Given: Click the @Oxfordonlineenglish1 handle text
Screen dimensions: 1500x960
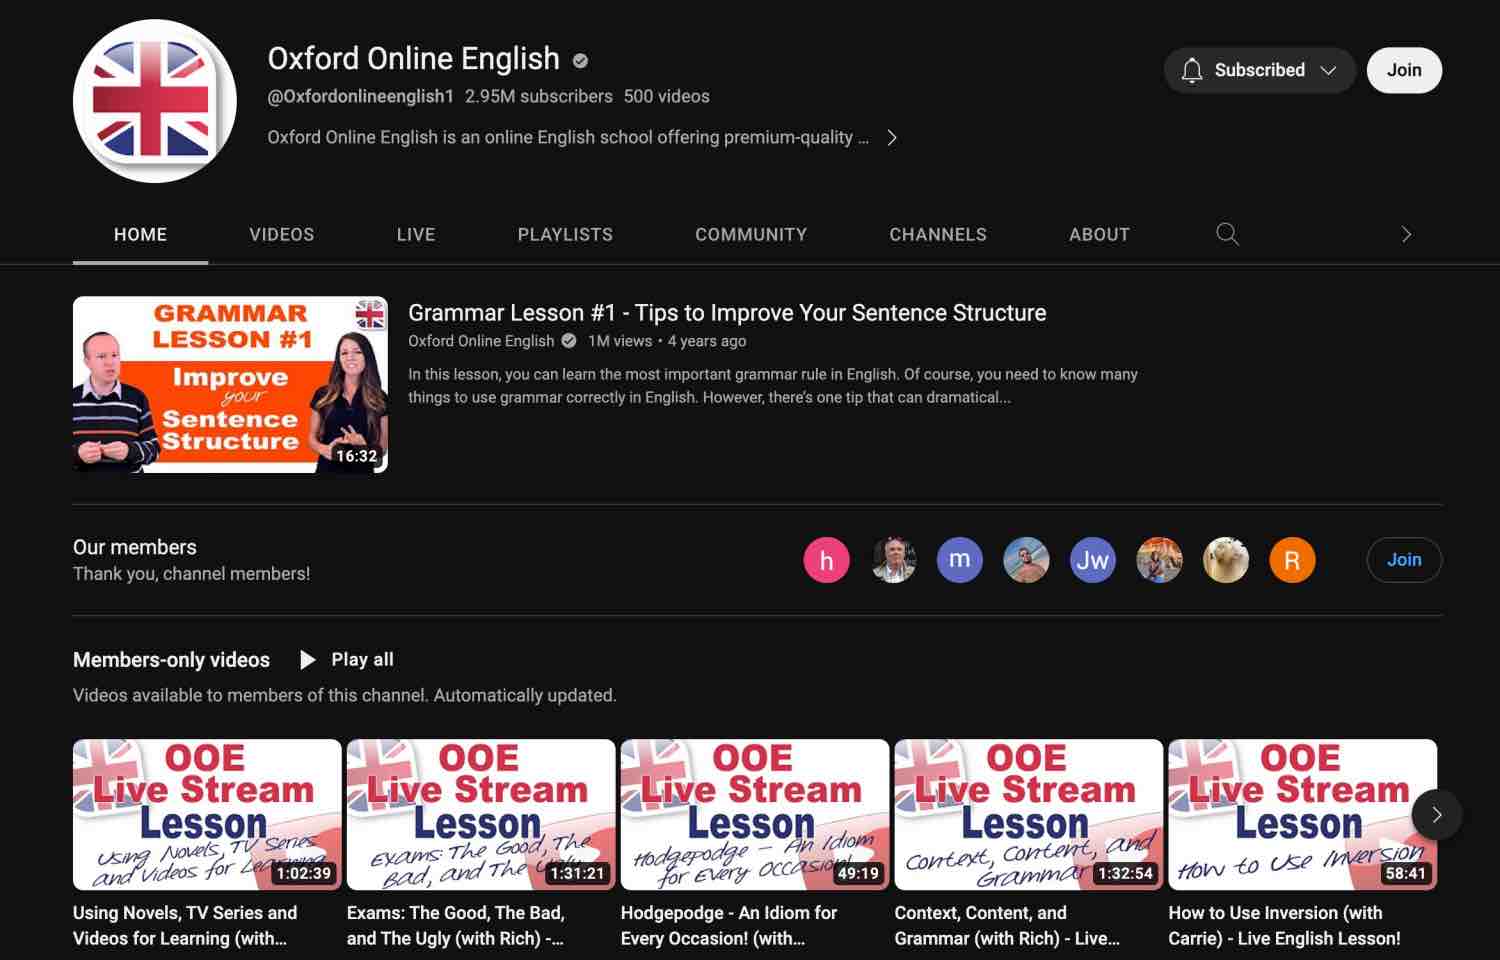Looking at the screenshot, I should (360, 97).
